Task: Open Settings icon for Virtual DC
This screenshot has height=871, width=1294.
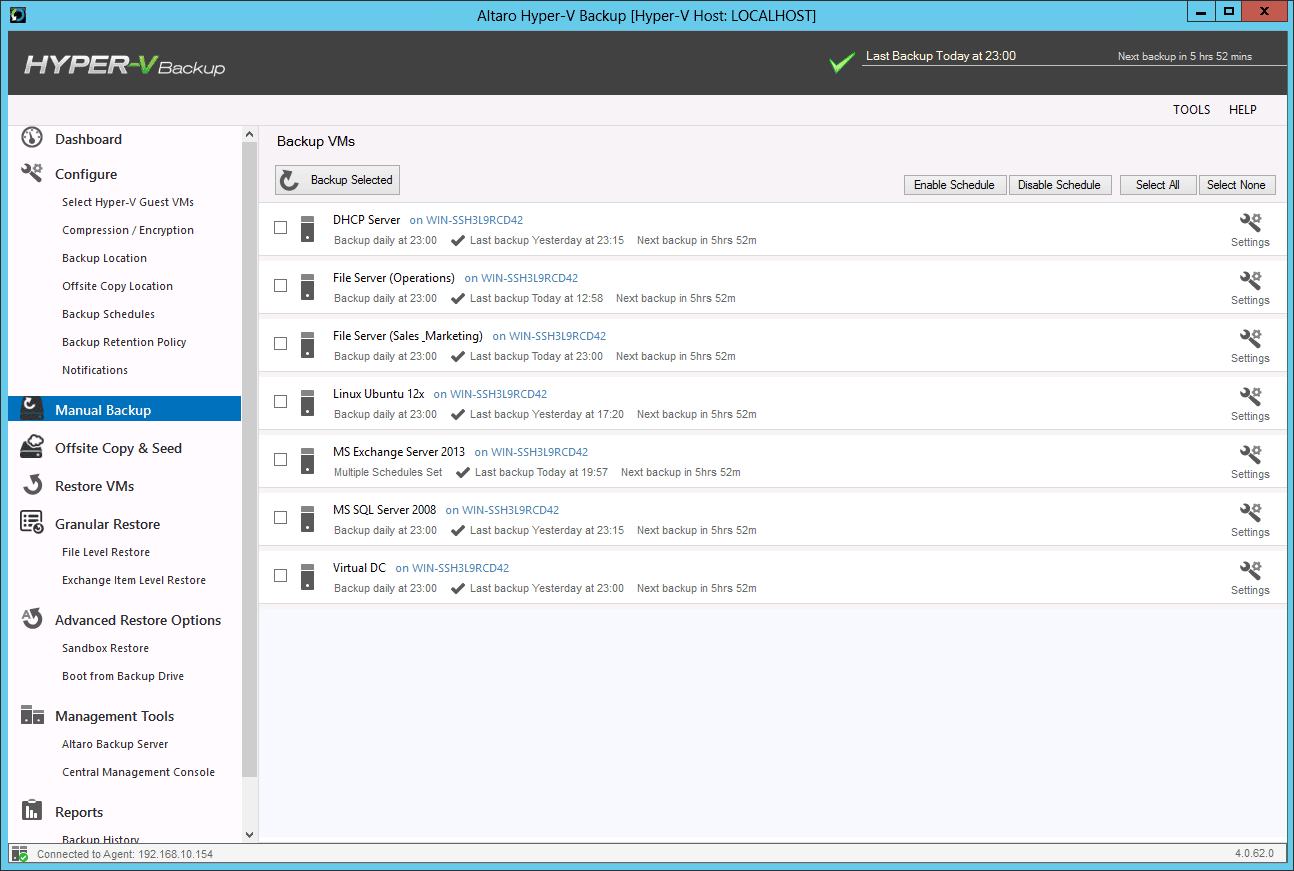Action: point(1250,570)
